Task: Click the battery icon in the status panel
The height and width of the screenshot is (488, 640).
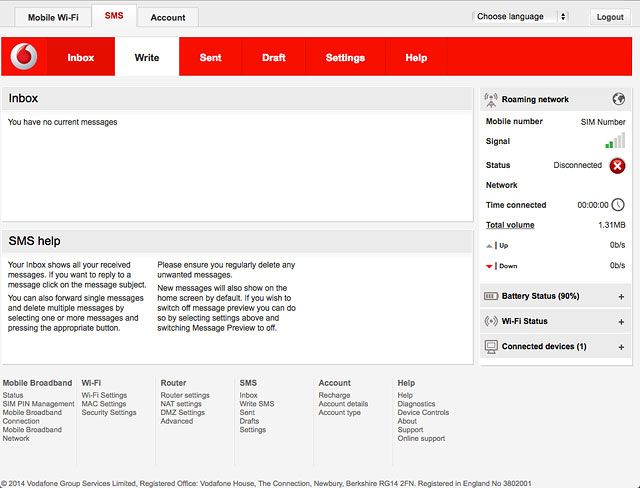Action: click(491, 297)
